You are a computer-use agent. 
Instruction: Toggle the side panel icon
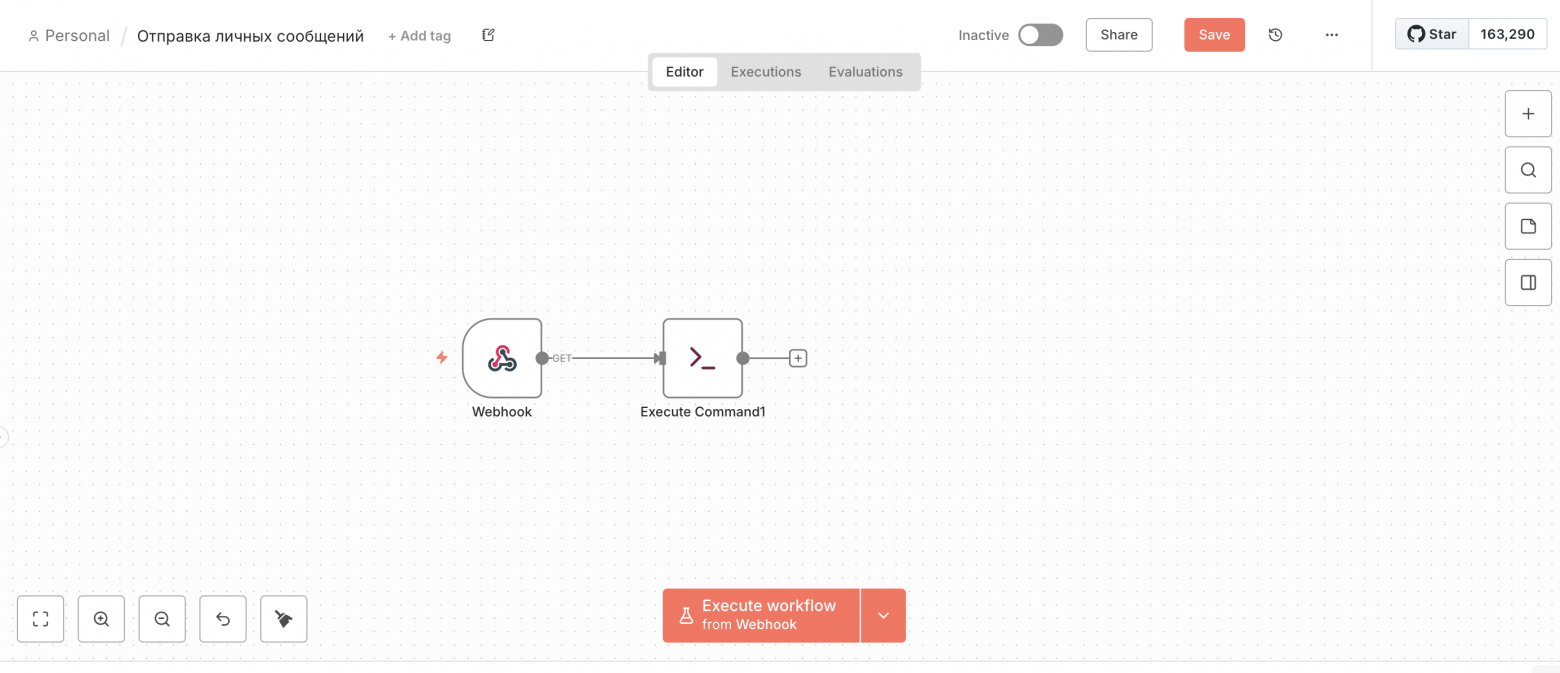coord(1528,282)
